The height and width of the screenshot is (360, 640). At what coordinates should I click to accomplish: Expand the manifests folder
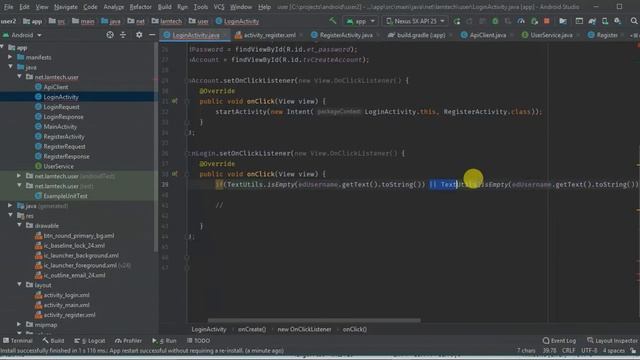click(x=10, y=57)
